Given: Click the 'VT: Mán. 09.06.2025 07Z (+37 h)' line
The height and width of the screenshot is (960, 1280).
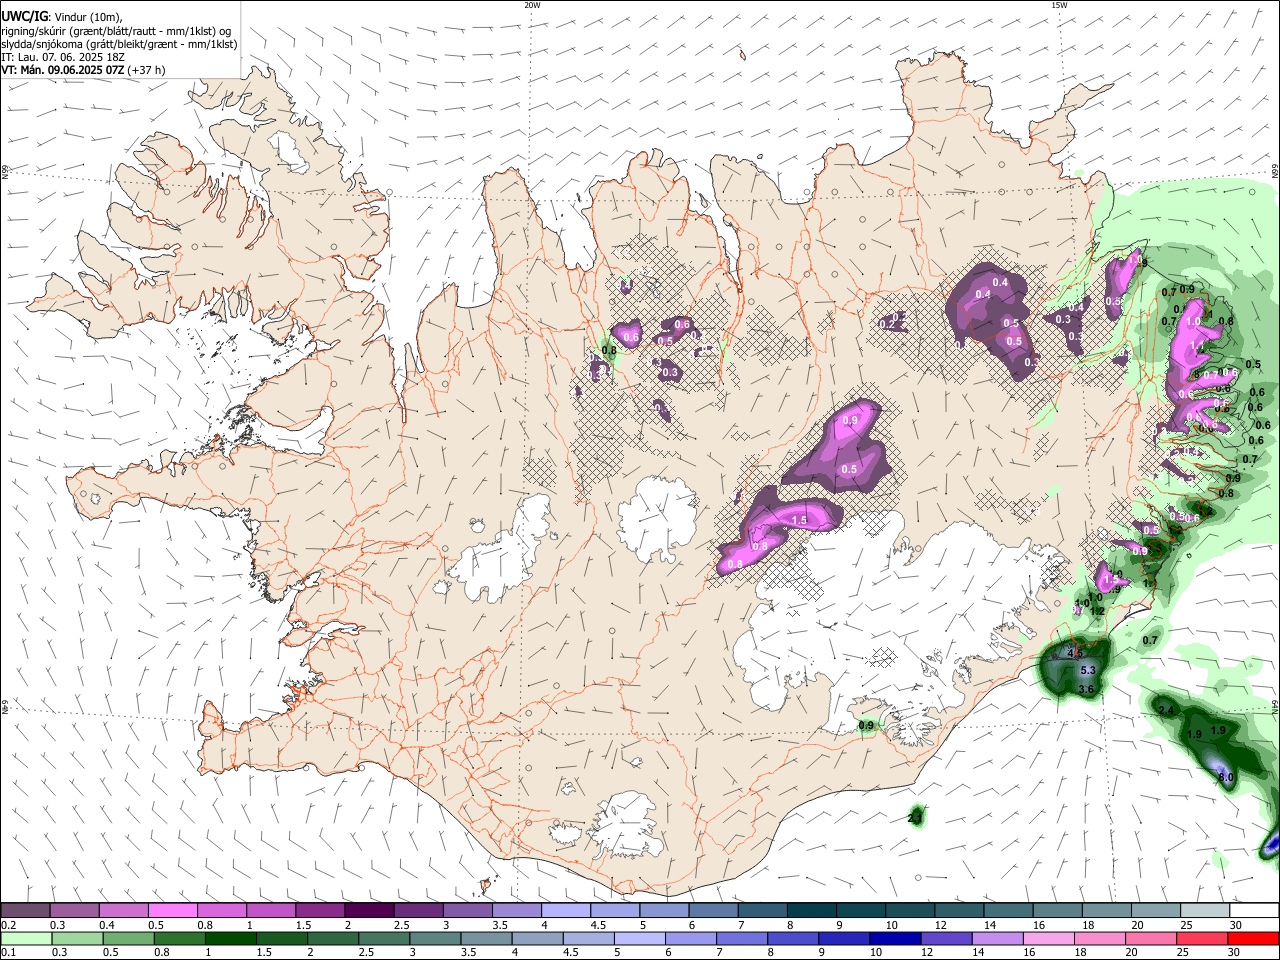Looking at the screenshot, I should [x=84, y=70].
